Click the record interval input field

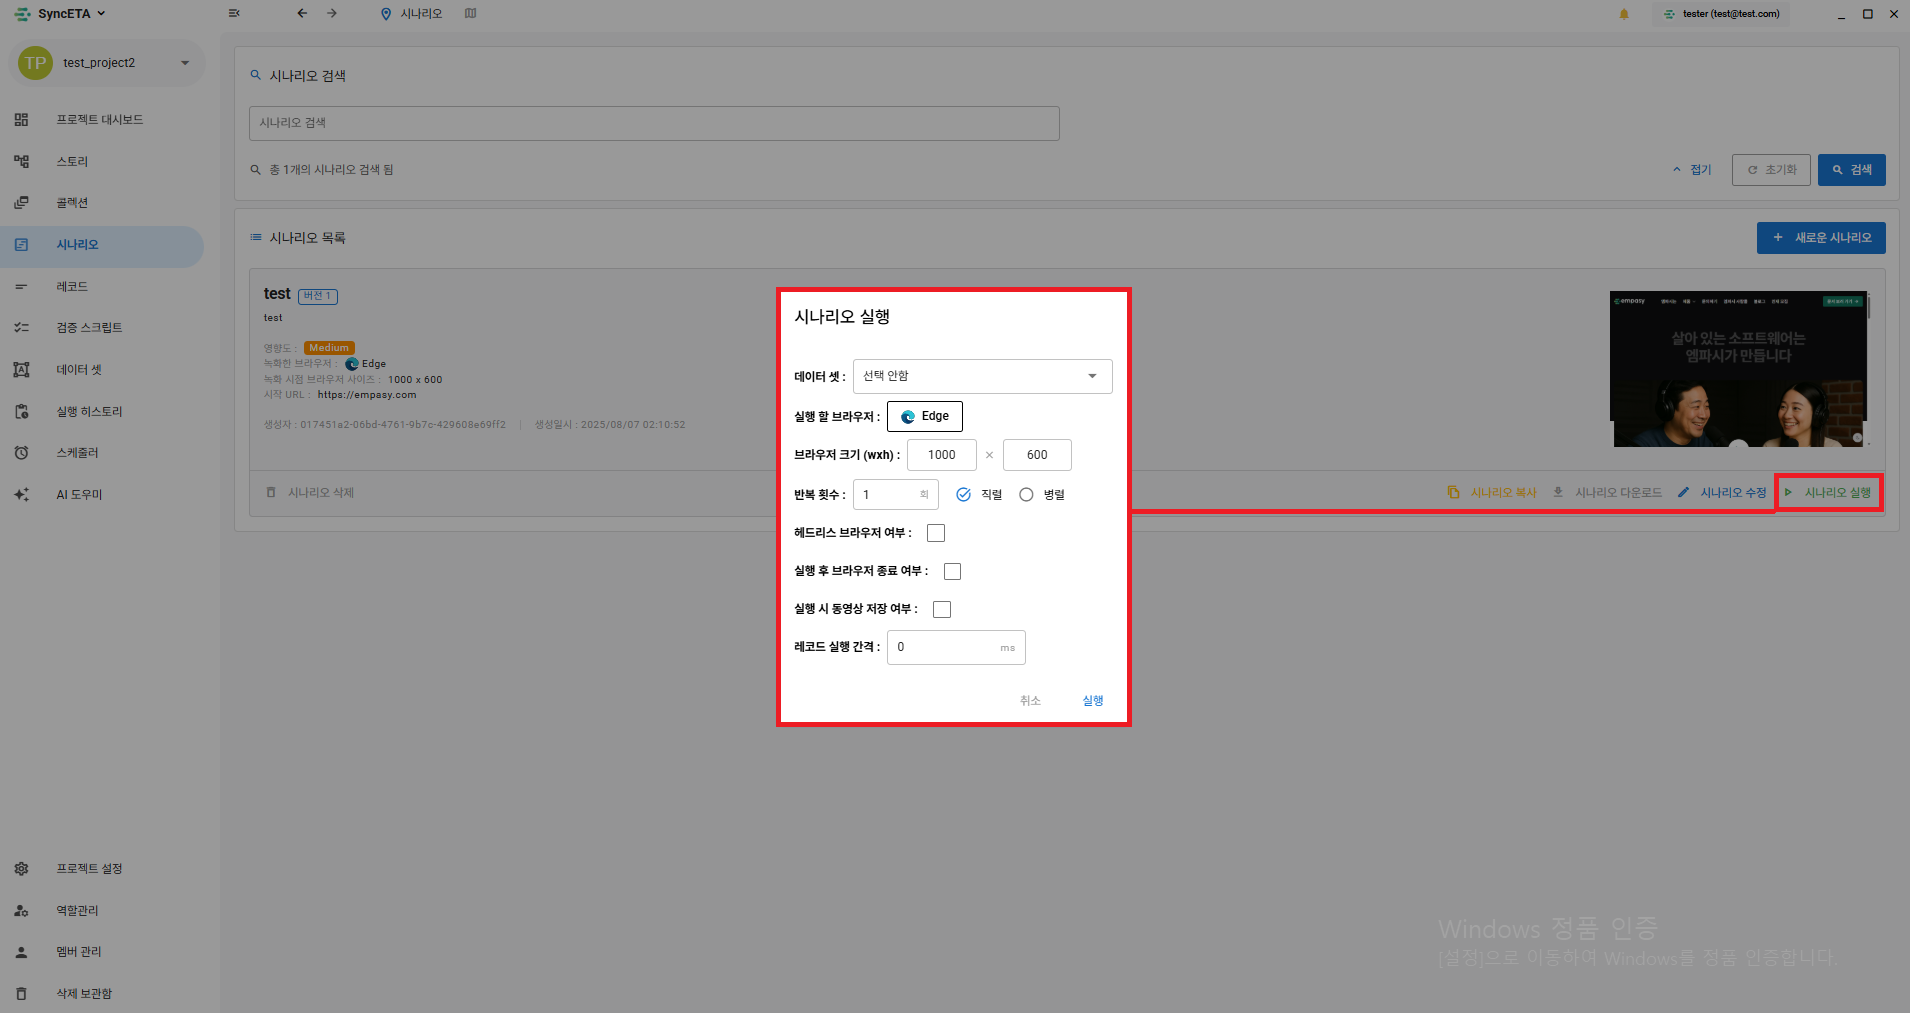pyautogui.click(x=956, y=647)
